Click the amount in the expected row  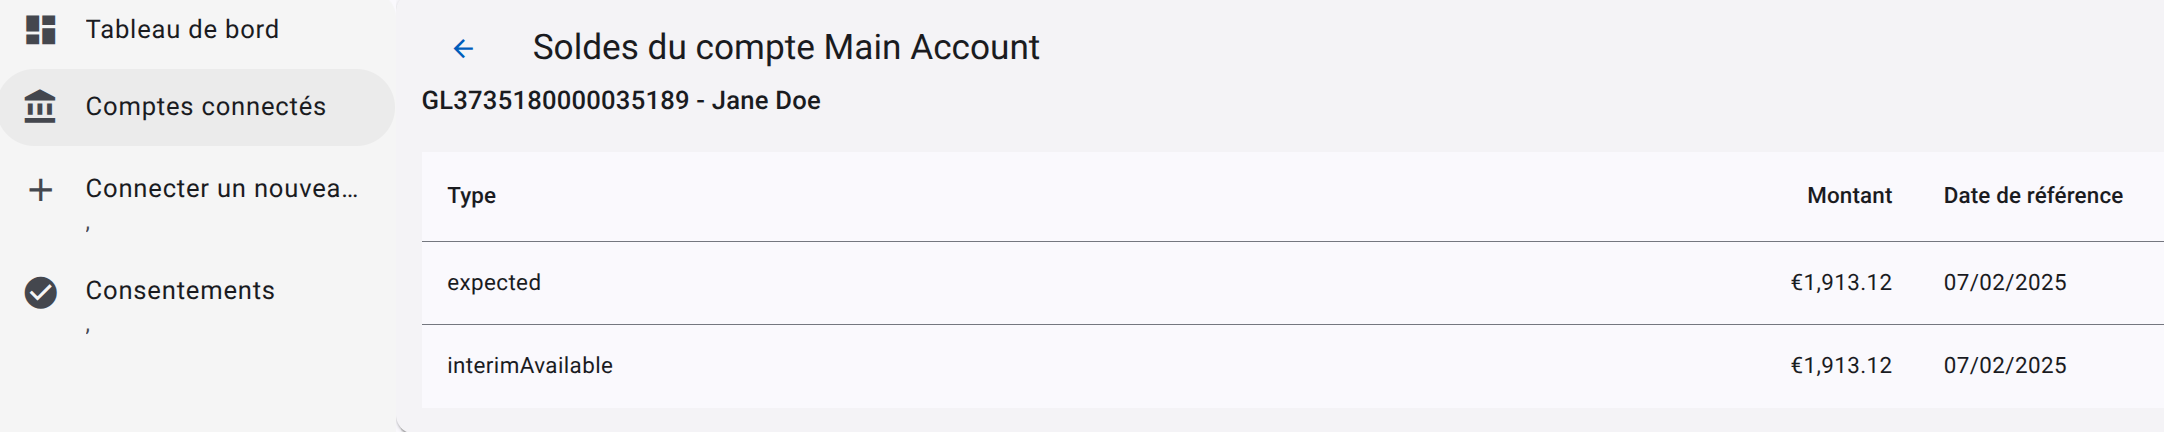(1840, 283)
